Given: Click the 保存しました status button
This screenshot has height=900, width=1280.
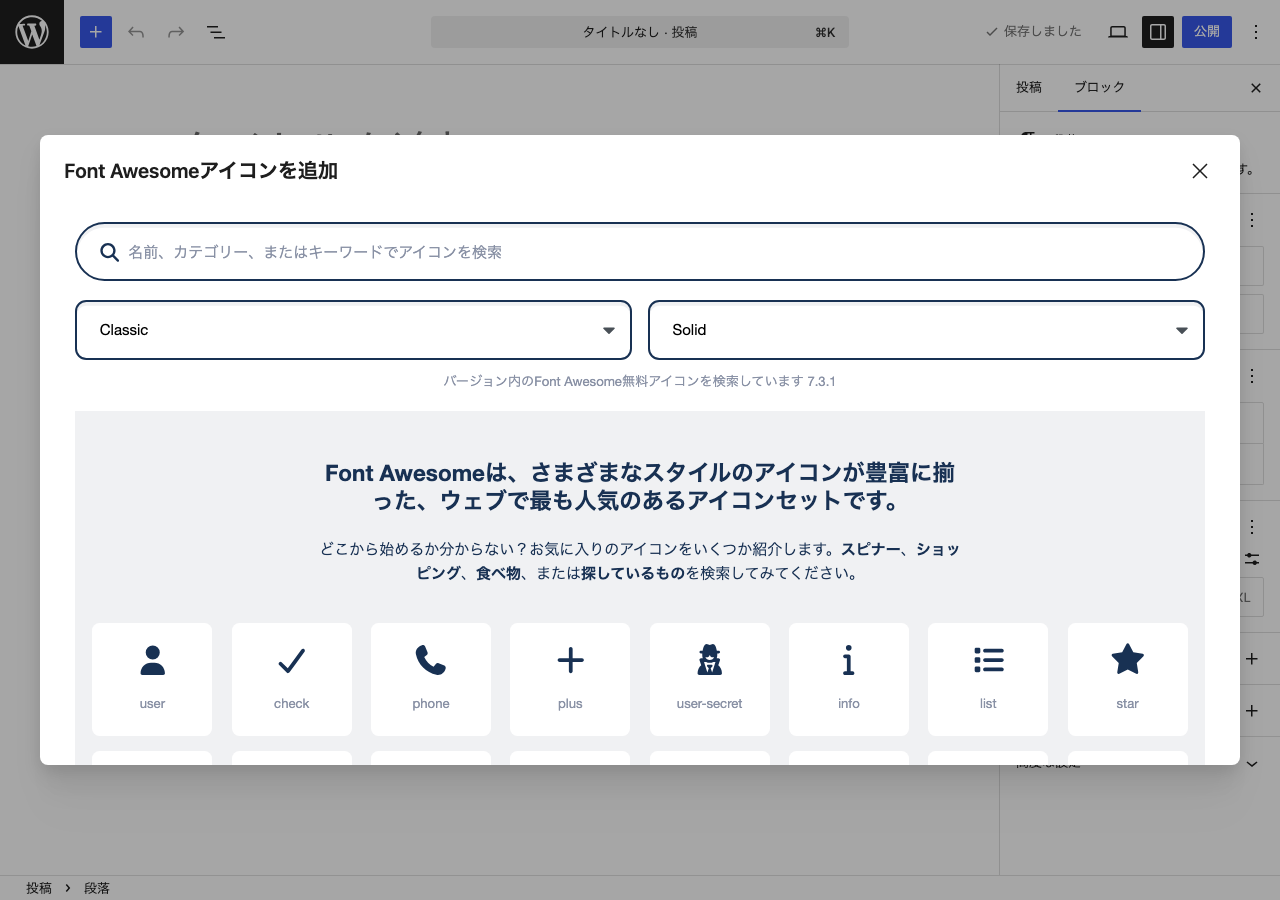Looking at the screenshot, I should tap(1033, 32).
